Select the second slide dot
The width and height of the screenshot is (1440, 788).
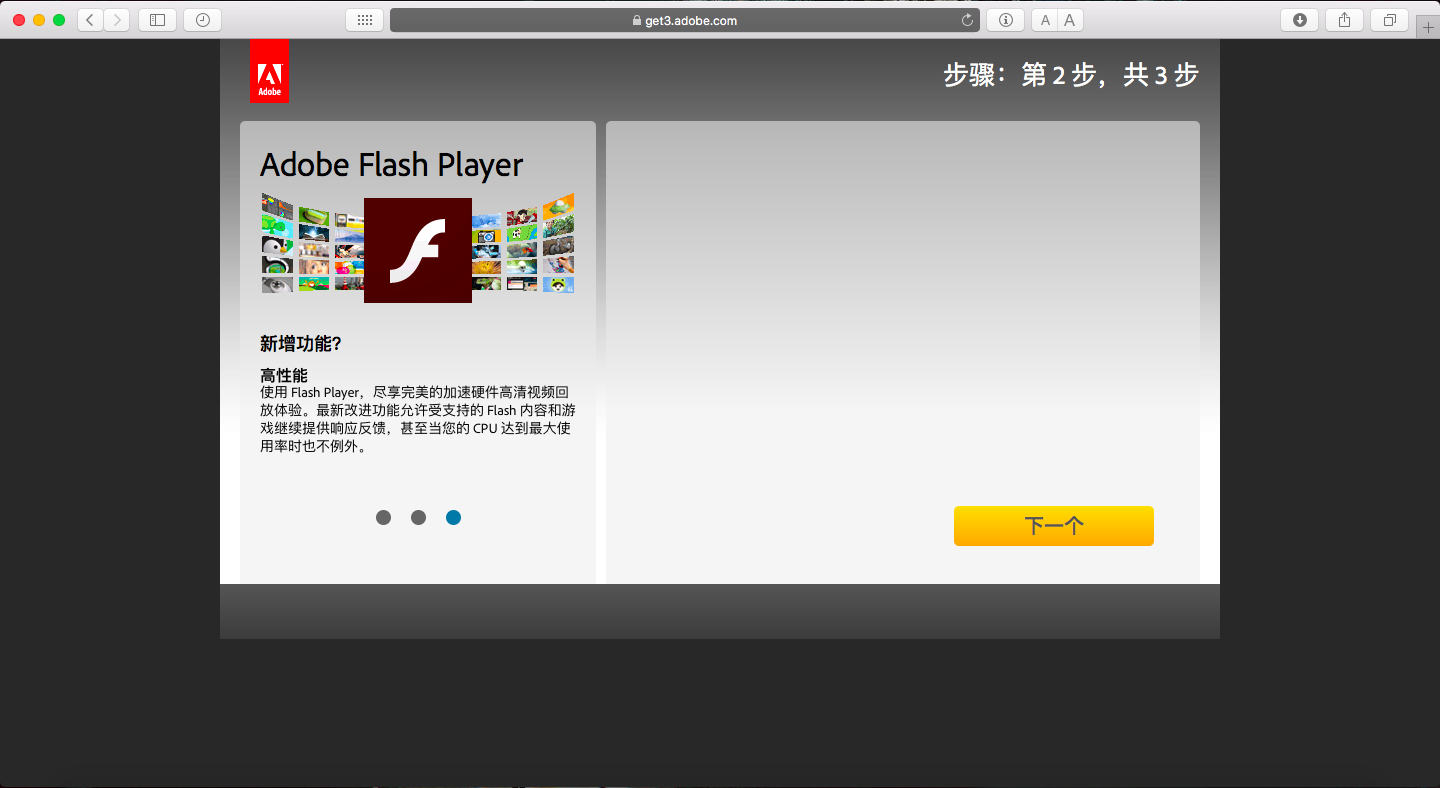pyautogui.click(x=418, y=517)
